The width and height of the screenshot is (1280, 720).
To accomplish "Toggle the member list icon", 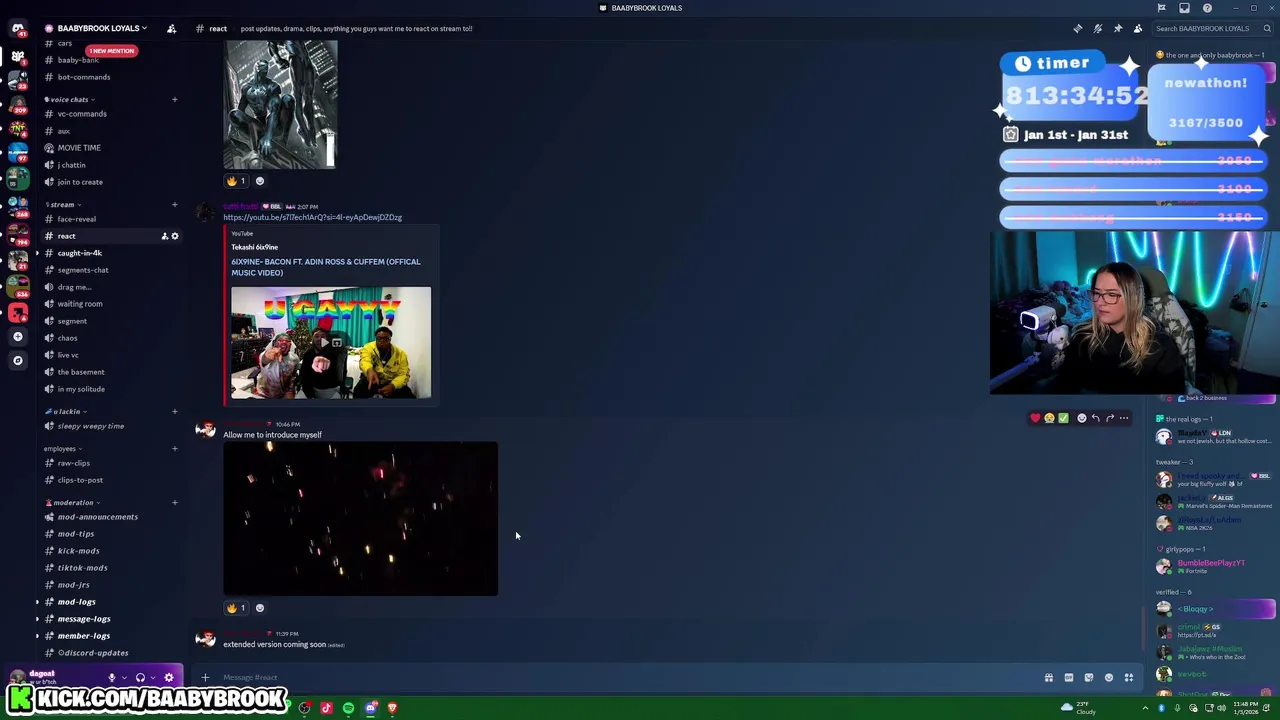I will pyautogui.click(x=1137, y=28).
